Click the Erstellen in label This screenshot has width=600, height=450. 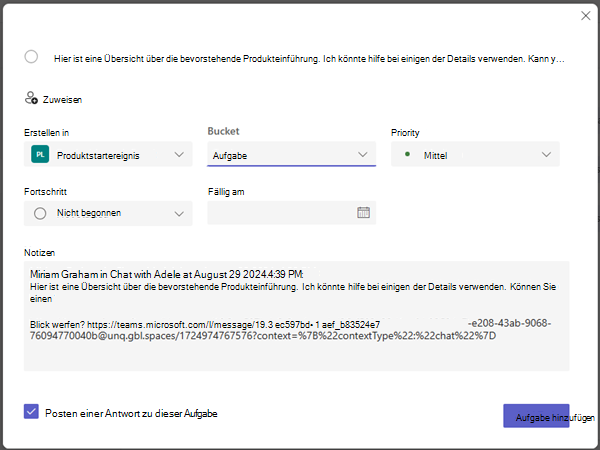[x=47, y=133]
